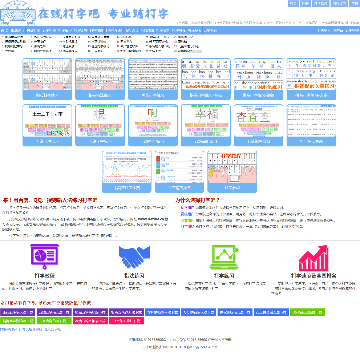Open the thumbnail showing the characters 幸福
This screenshot has height=360, width=360.
[206, 121]
